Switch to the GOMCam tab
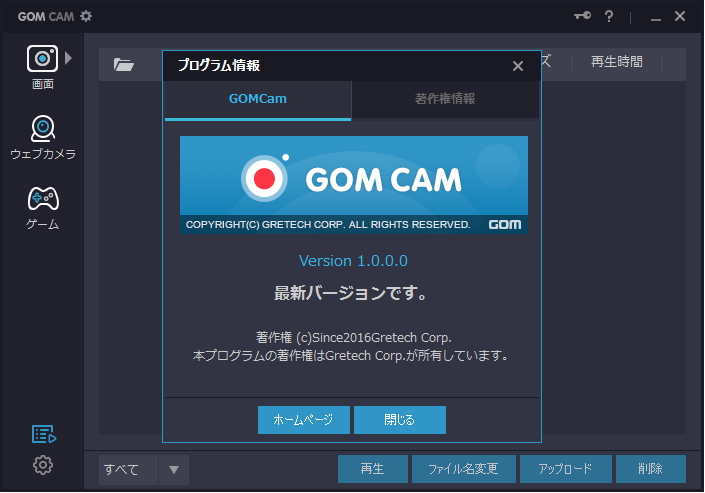 click(258, 100)
